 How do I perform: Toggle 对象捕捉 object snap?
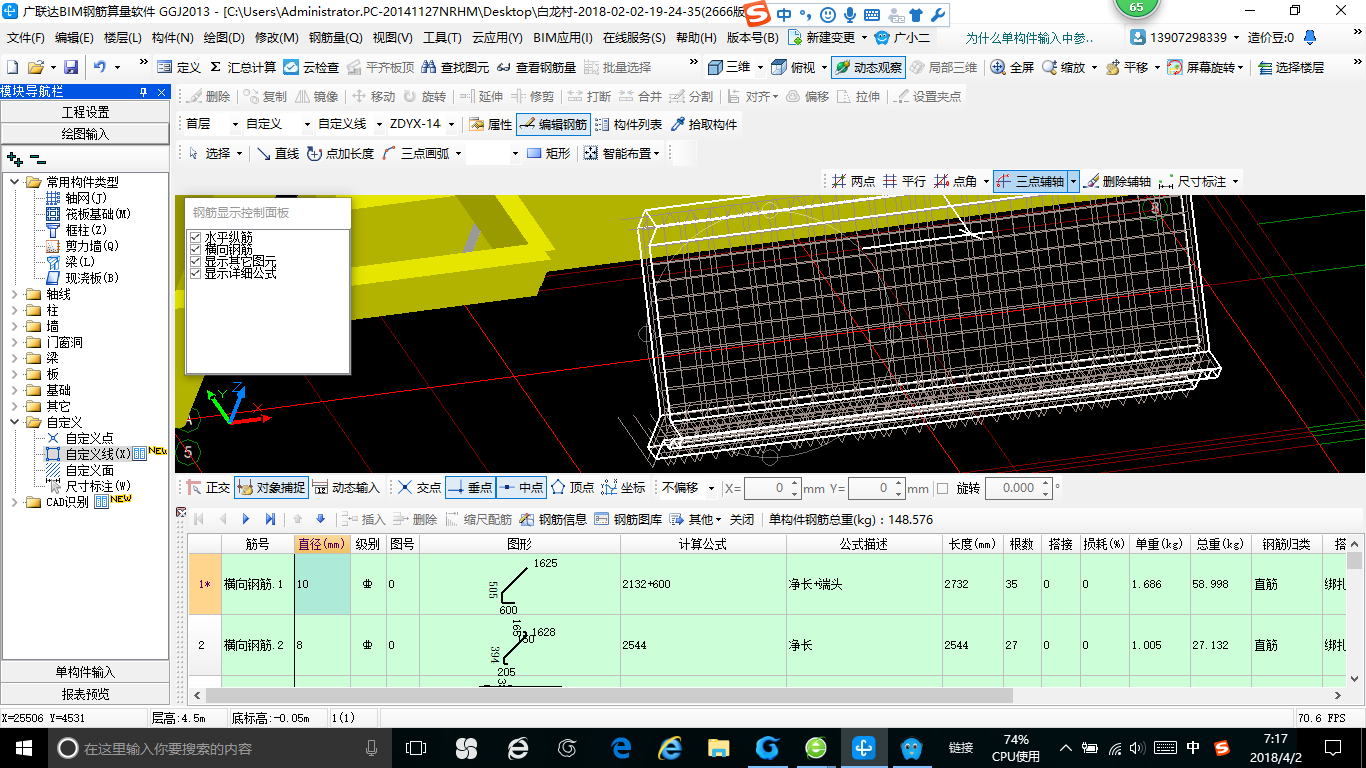coord(271,487)
